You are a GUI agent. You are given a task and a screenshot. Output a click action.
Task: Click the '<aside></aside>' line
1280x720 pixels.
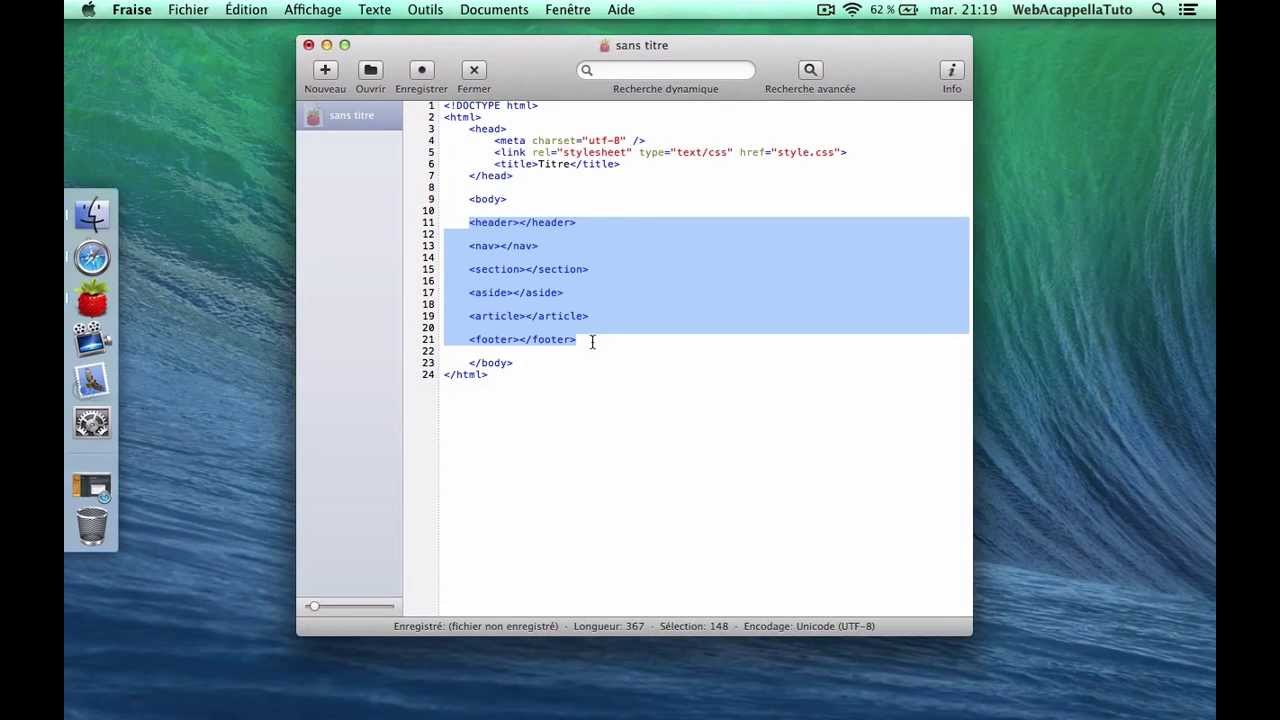(x=516, y=293)
